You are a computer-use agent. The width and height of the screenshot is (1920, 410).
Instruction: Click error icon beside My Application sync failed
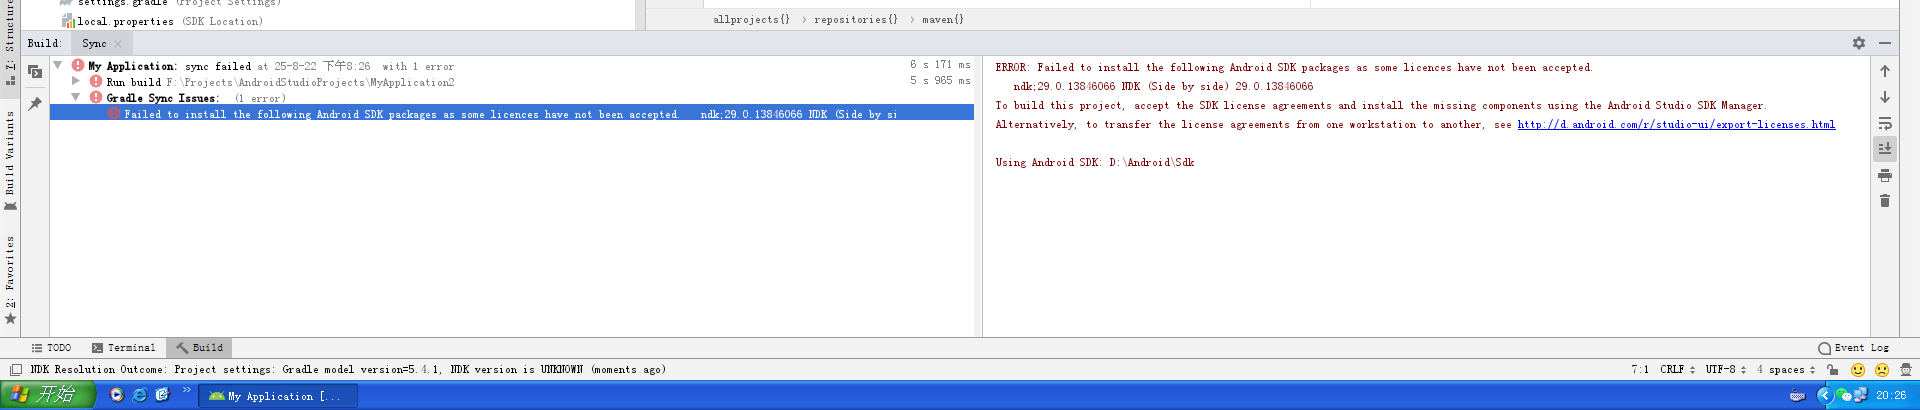(x=77, y=66)
